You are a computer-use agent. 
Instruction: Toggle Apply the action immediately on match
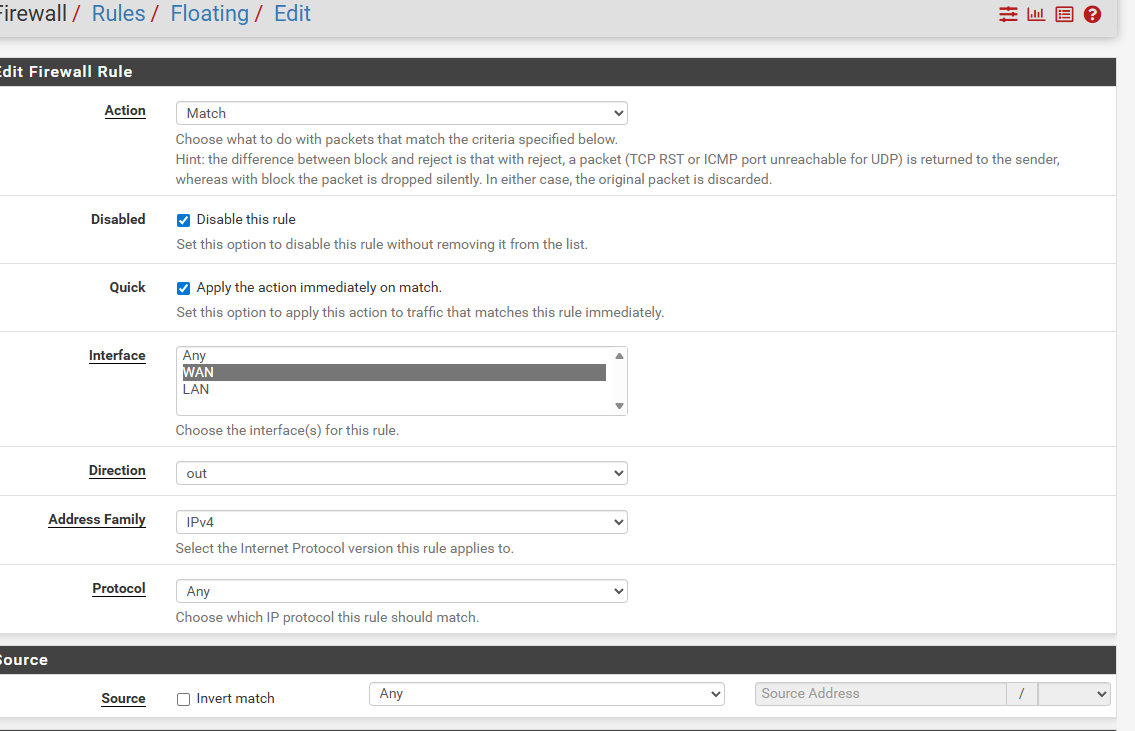183,288
